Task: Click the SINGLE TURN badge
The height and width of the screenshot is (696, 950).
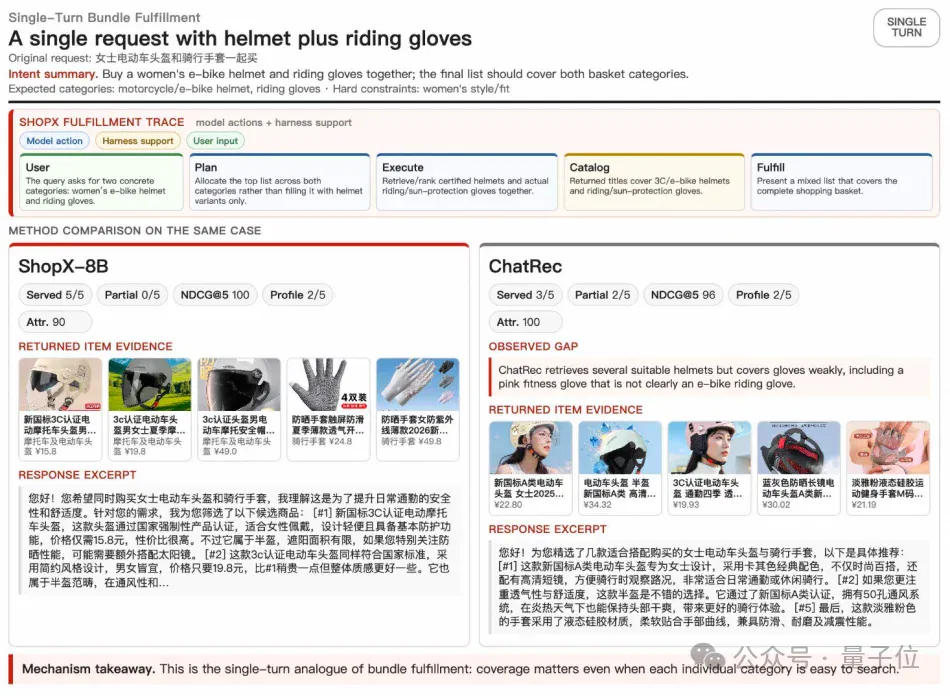Action: (x=906, y=28)
